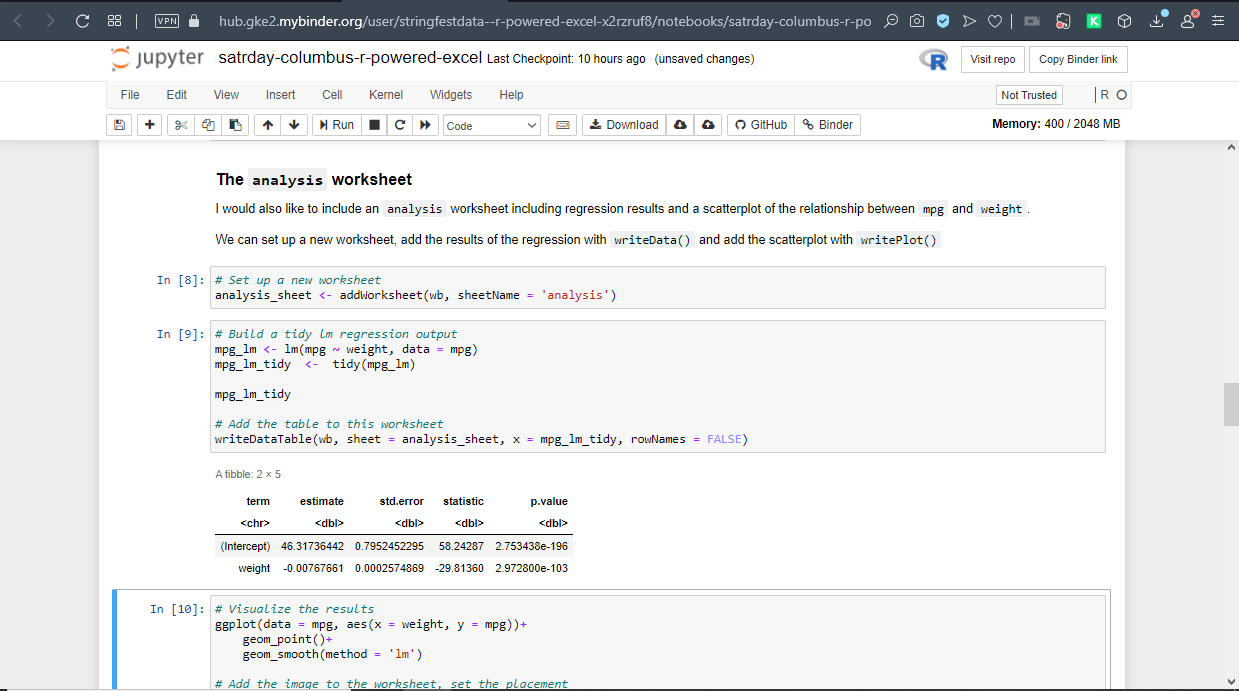Restart and run all with fast-forward icon

(x=426, y=125)
